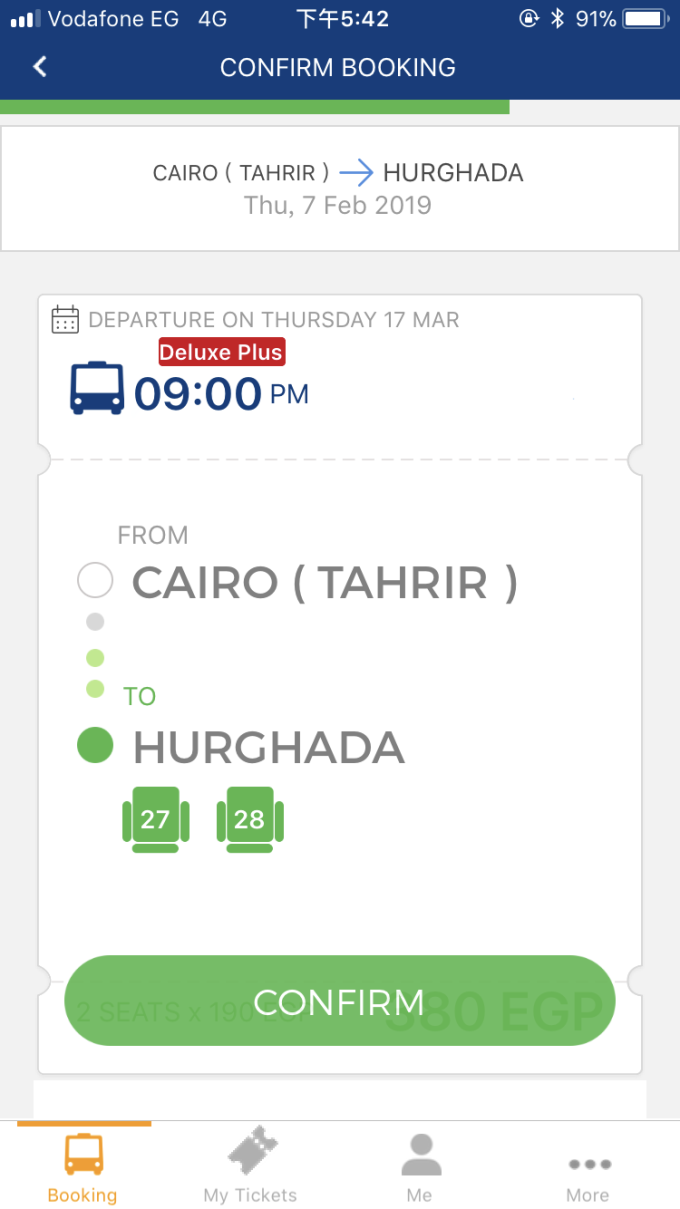The image size is (680, 1209).
Task: Tap the CAIRO ( TAHRIR ) station name
Action: pyautogui.click(x=325, y=582)
